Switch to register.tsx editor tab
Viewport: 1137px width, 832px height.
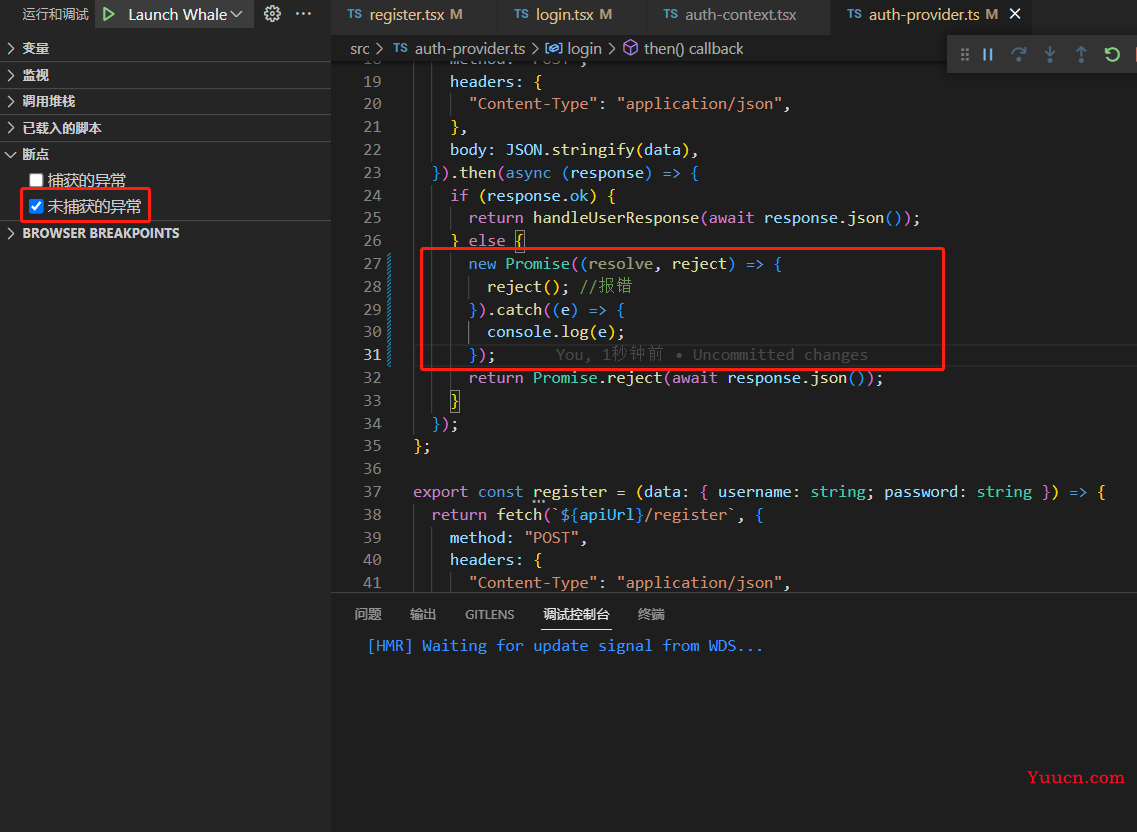[414, 15]
